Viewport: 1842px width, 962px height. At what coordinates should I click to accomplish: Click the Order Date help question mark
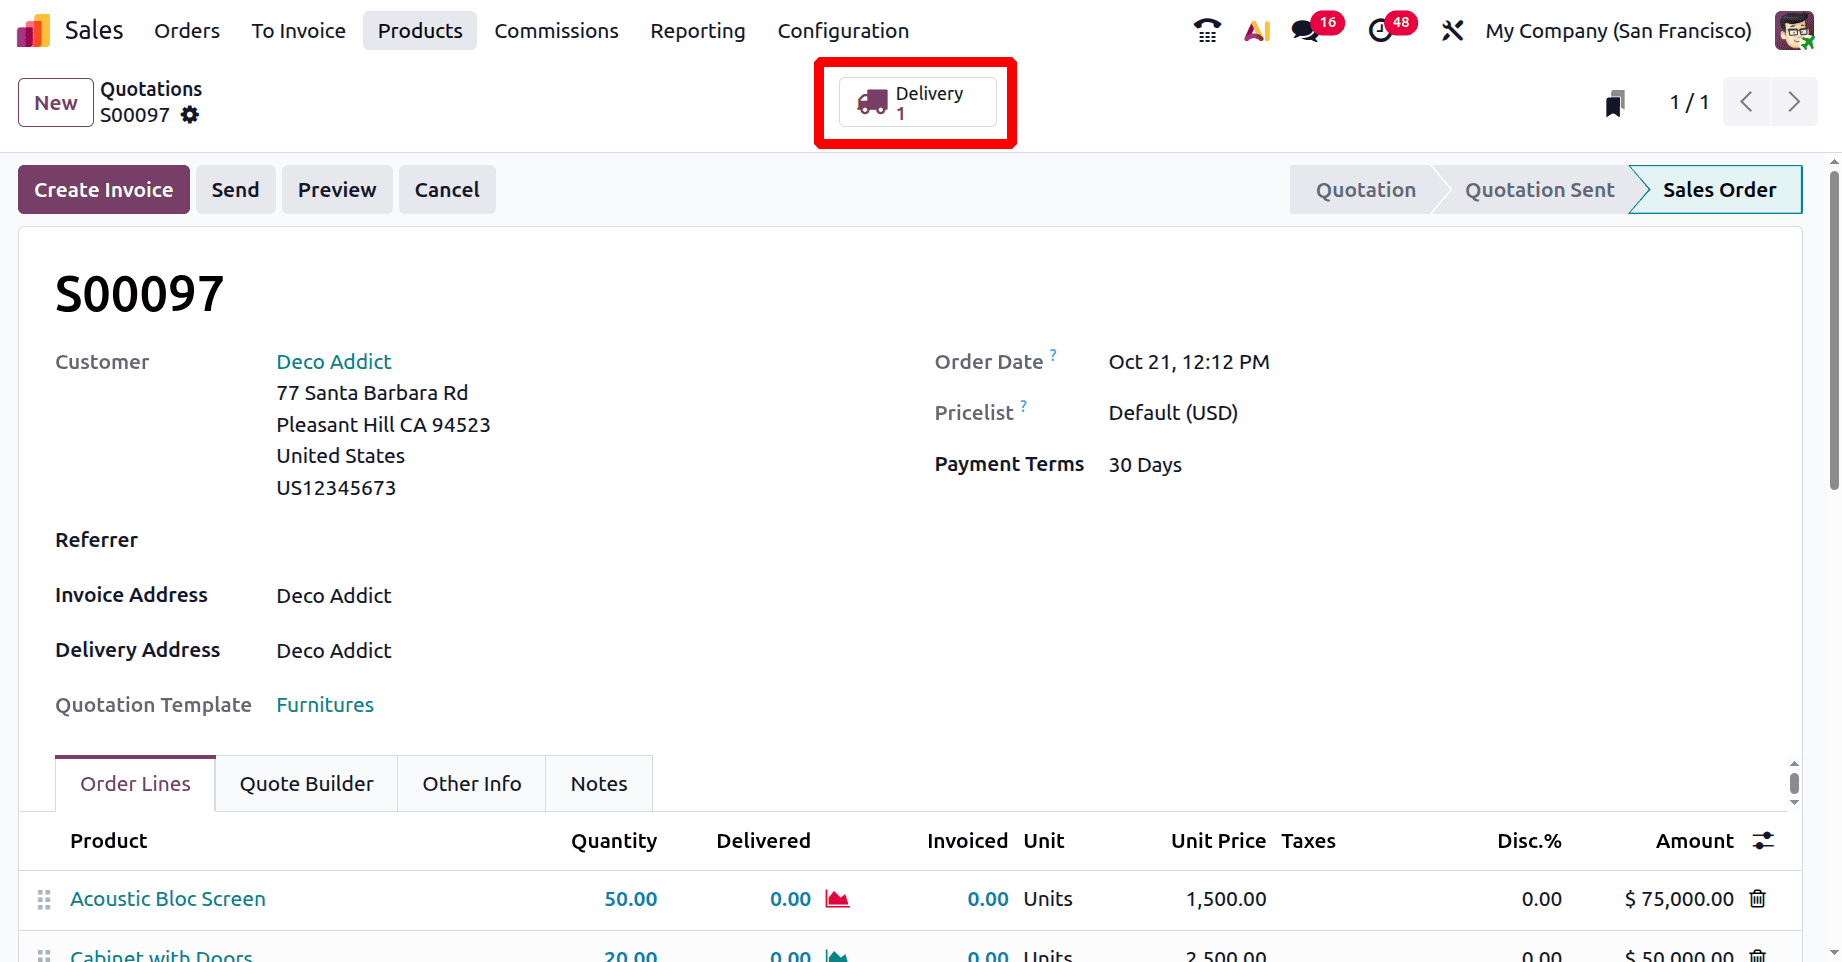pyautogui.click(x=1053, y=354)
